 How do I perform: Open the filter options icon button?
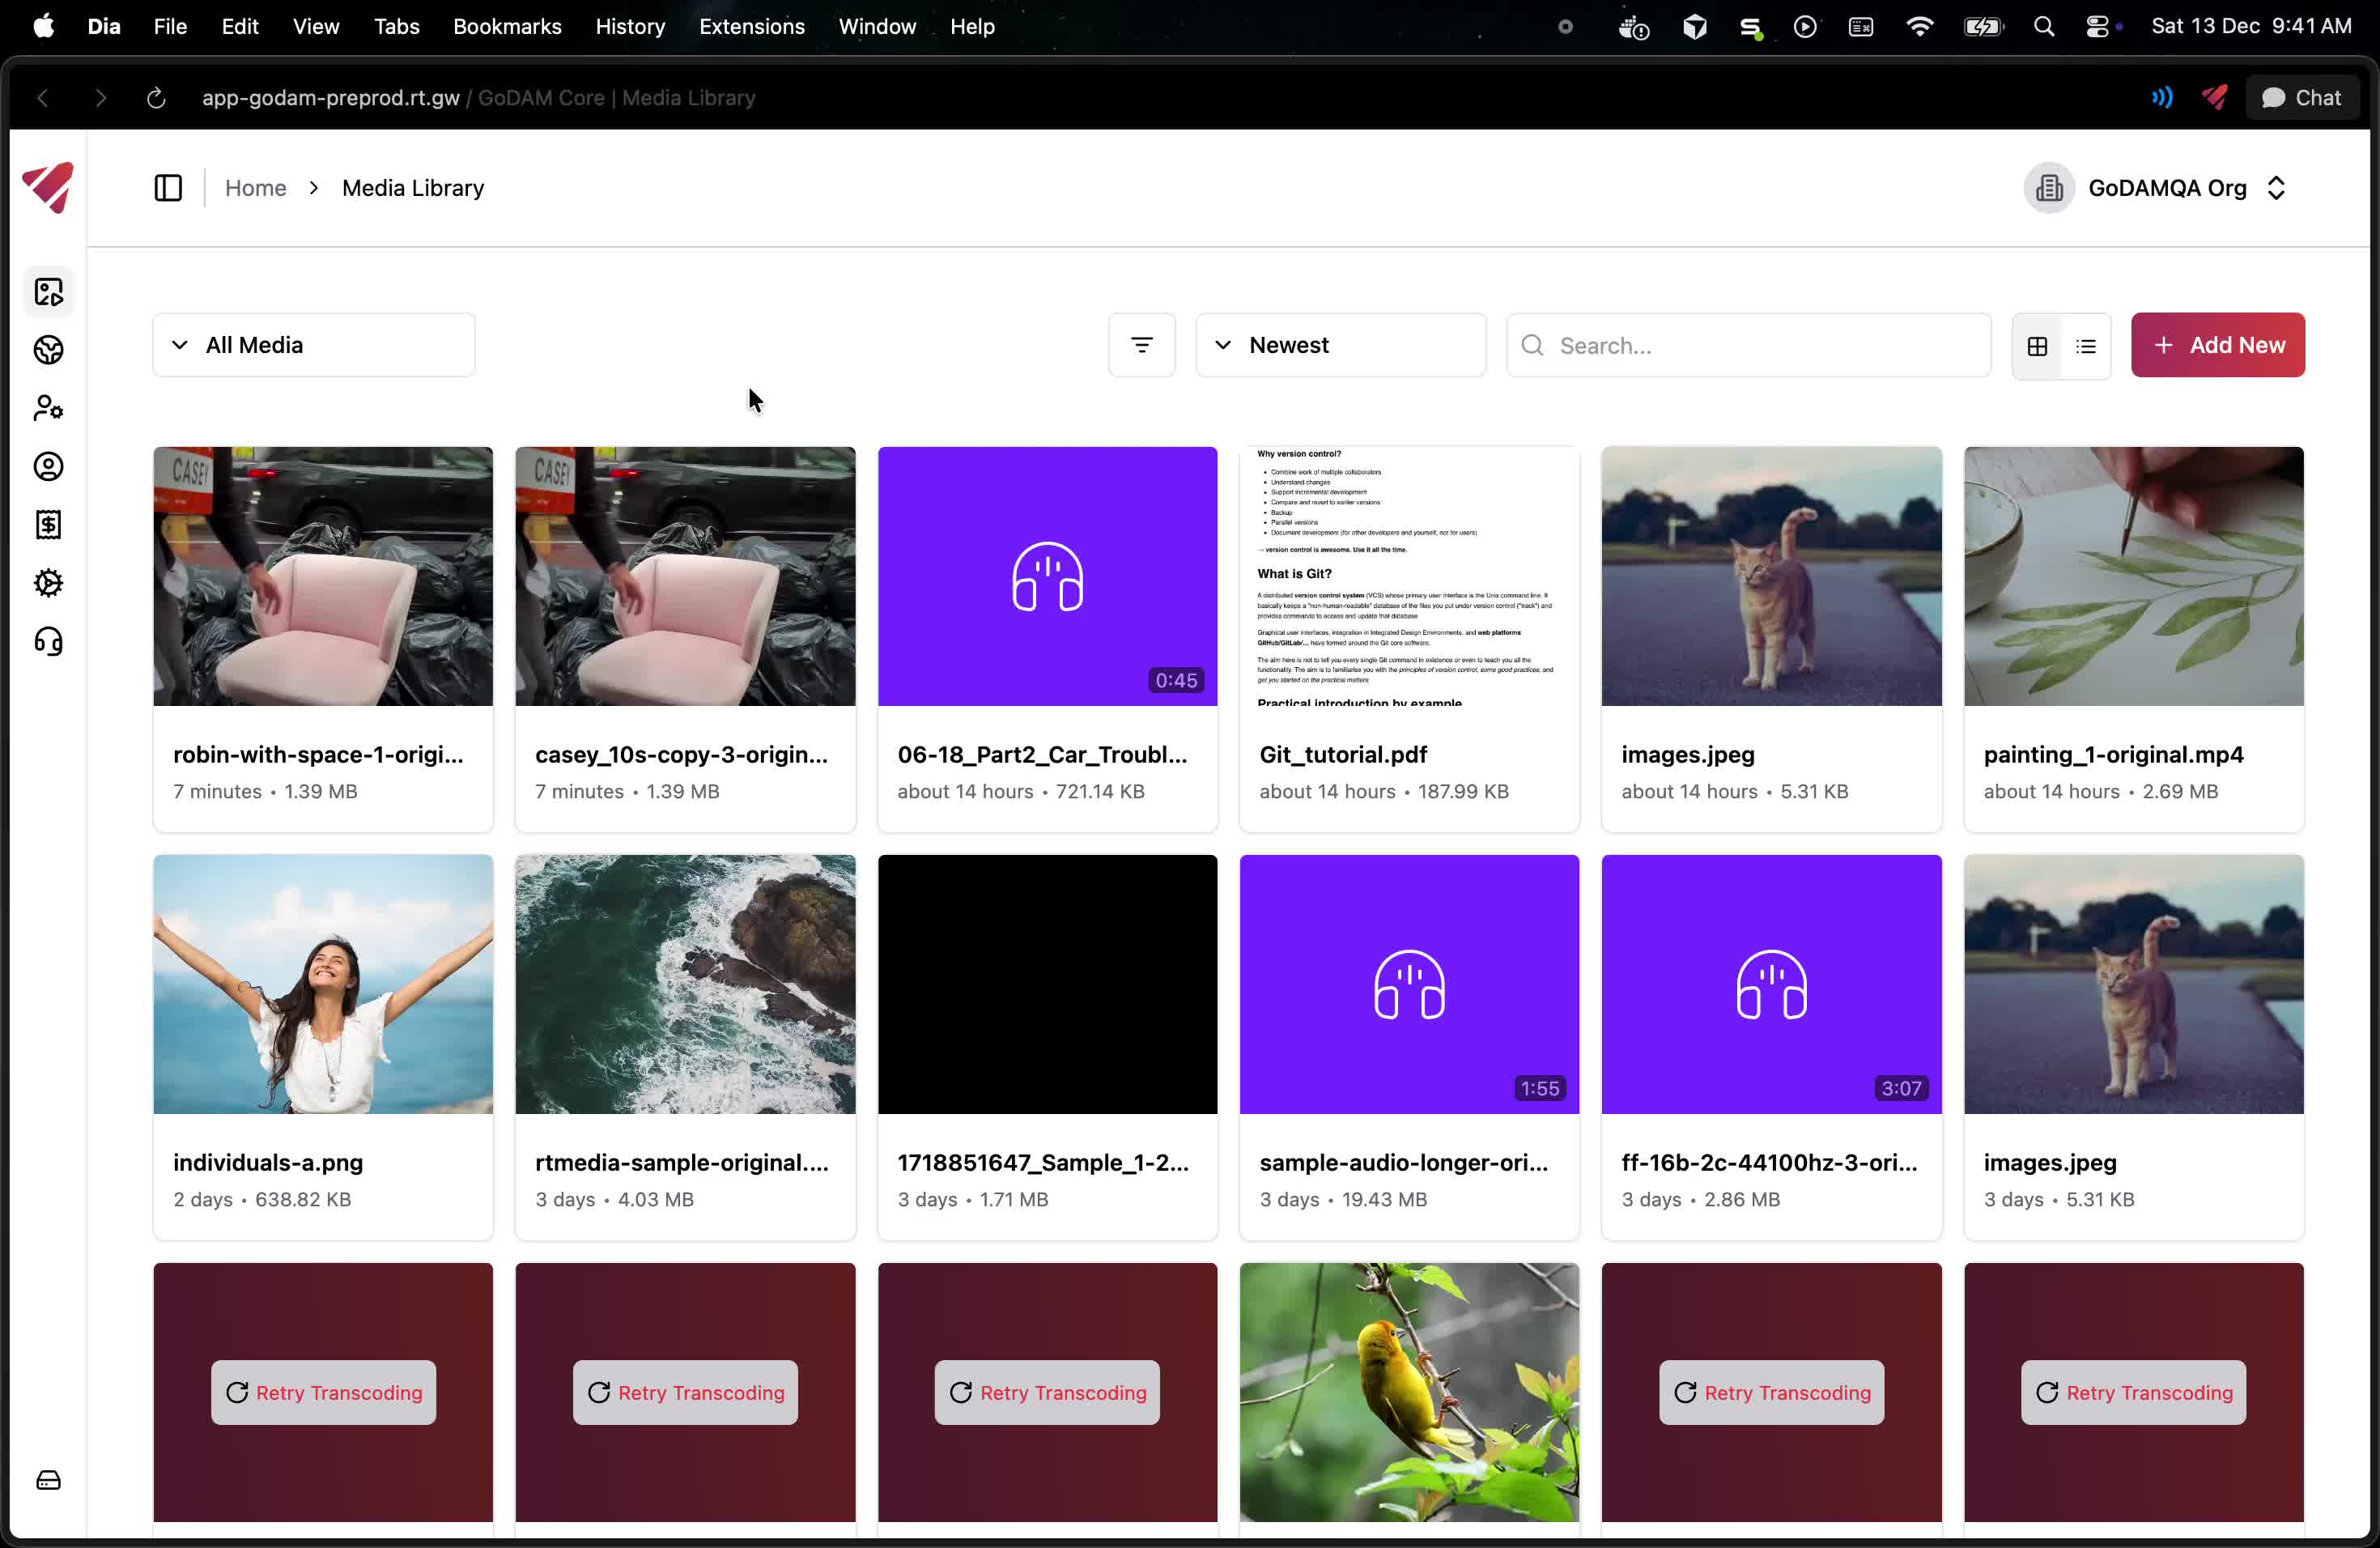click(1142, 345)
